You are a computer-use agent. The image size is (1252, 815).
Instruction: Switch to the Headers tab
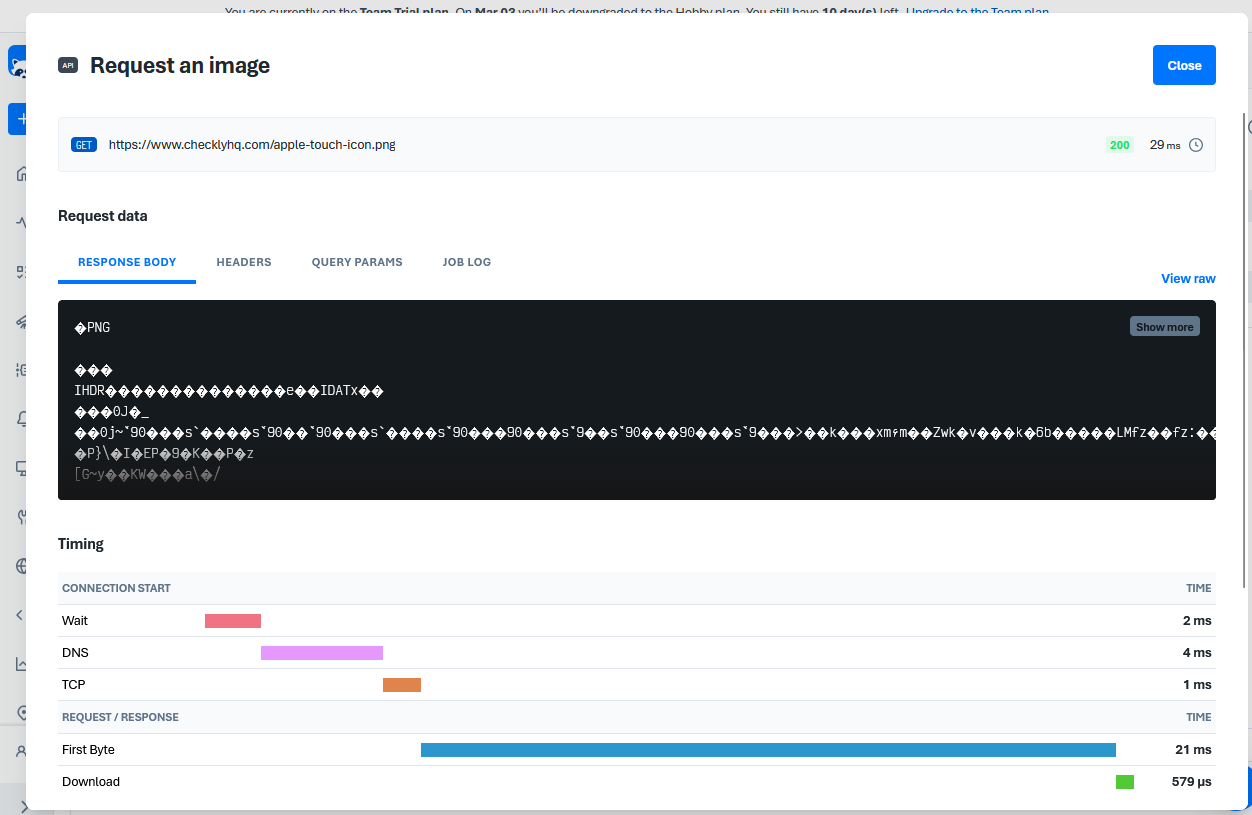click(244, 262)
